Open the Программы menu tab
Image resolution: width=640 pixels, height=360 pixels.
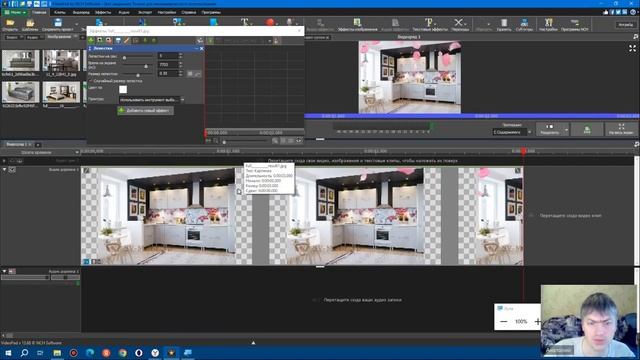tap(211, 12)
